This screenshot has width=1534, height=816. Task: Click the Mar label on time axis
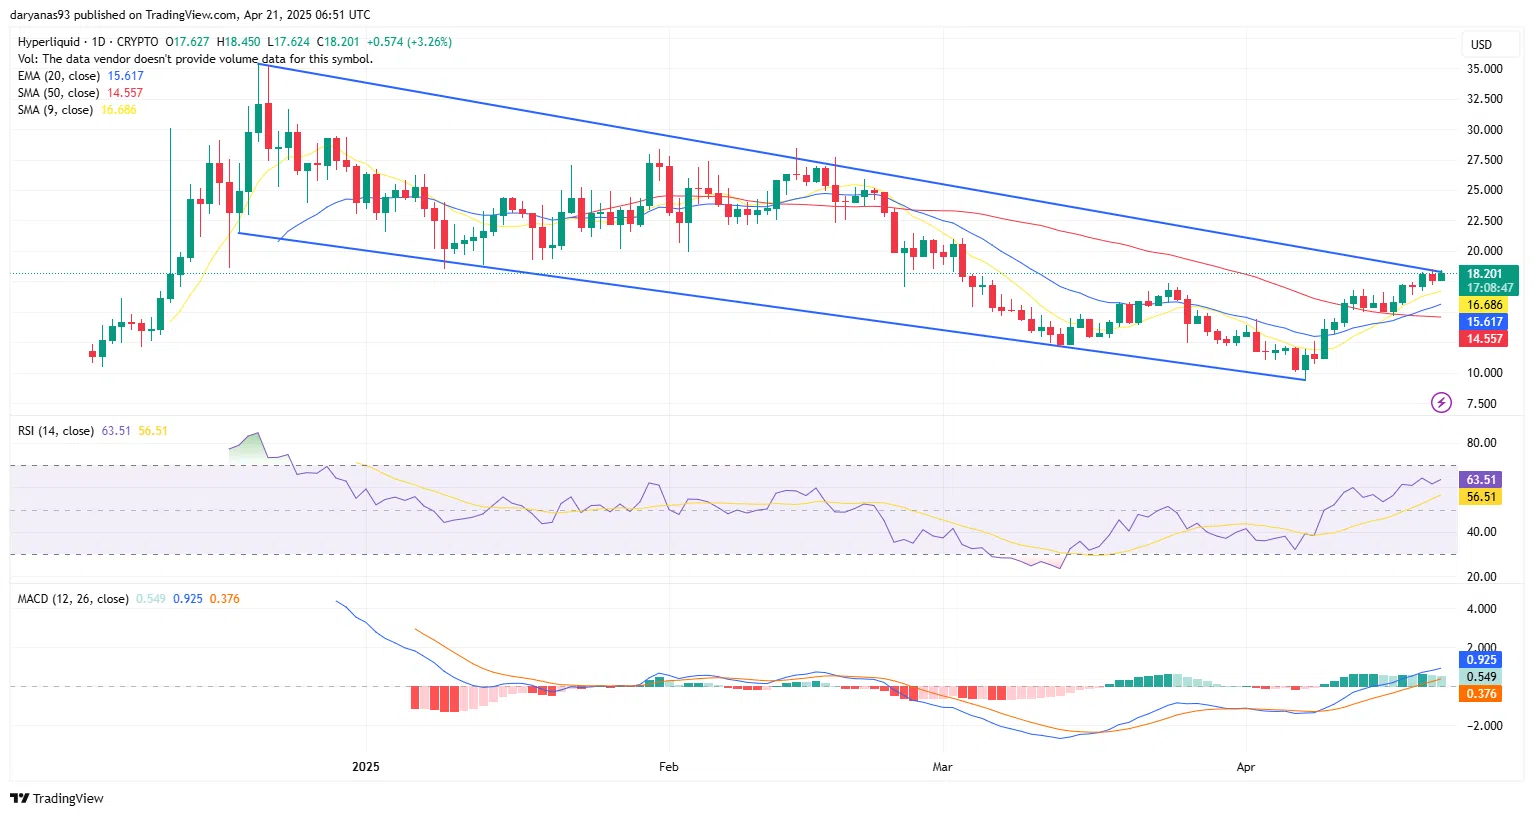point(942,767)
